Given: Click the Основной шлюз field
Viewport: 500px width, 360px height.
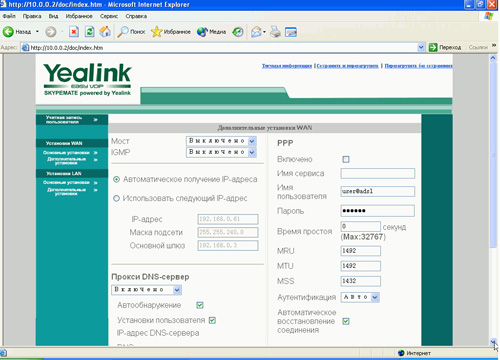Looking at the screenshot, I should [228, 246].
